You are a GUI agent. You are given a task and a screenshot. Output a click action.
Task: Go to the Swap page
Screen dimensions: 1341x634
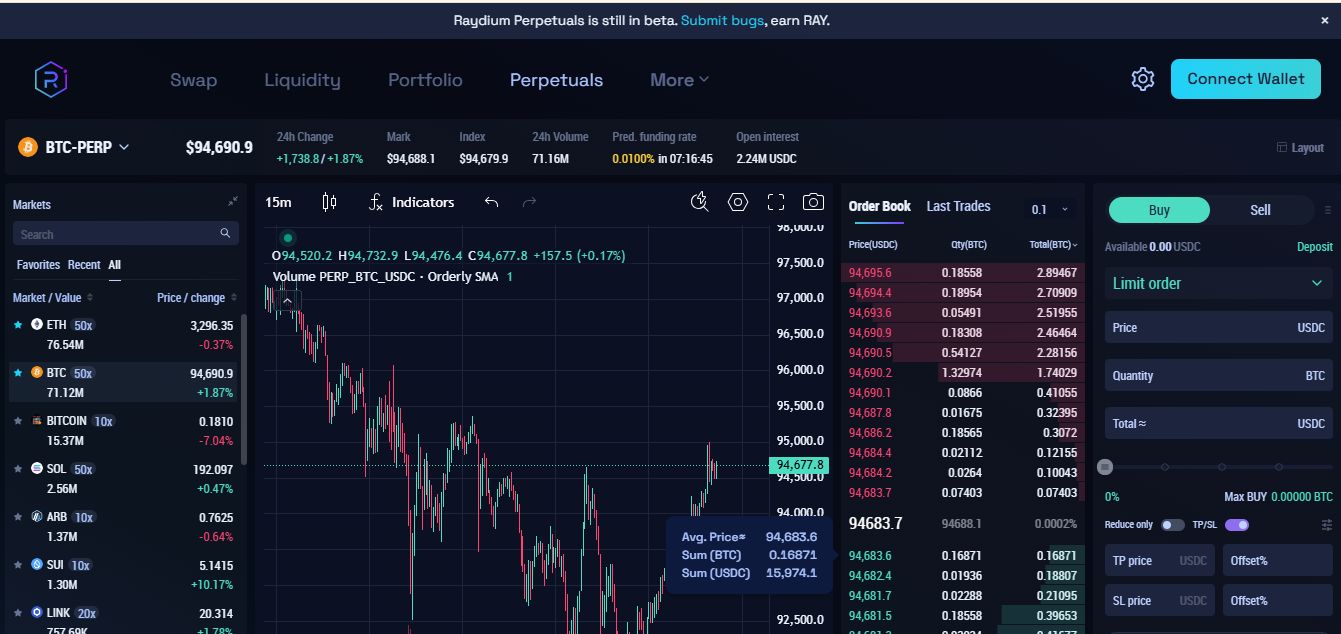coord(193,80)
